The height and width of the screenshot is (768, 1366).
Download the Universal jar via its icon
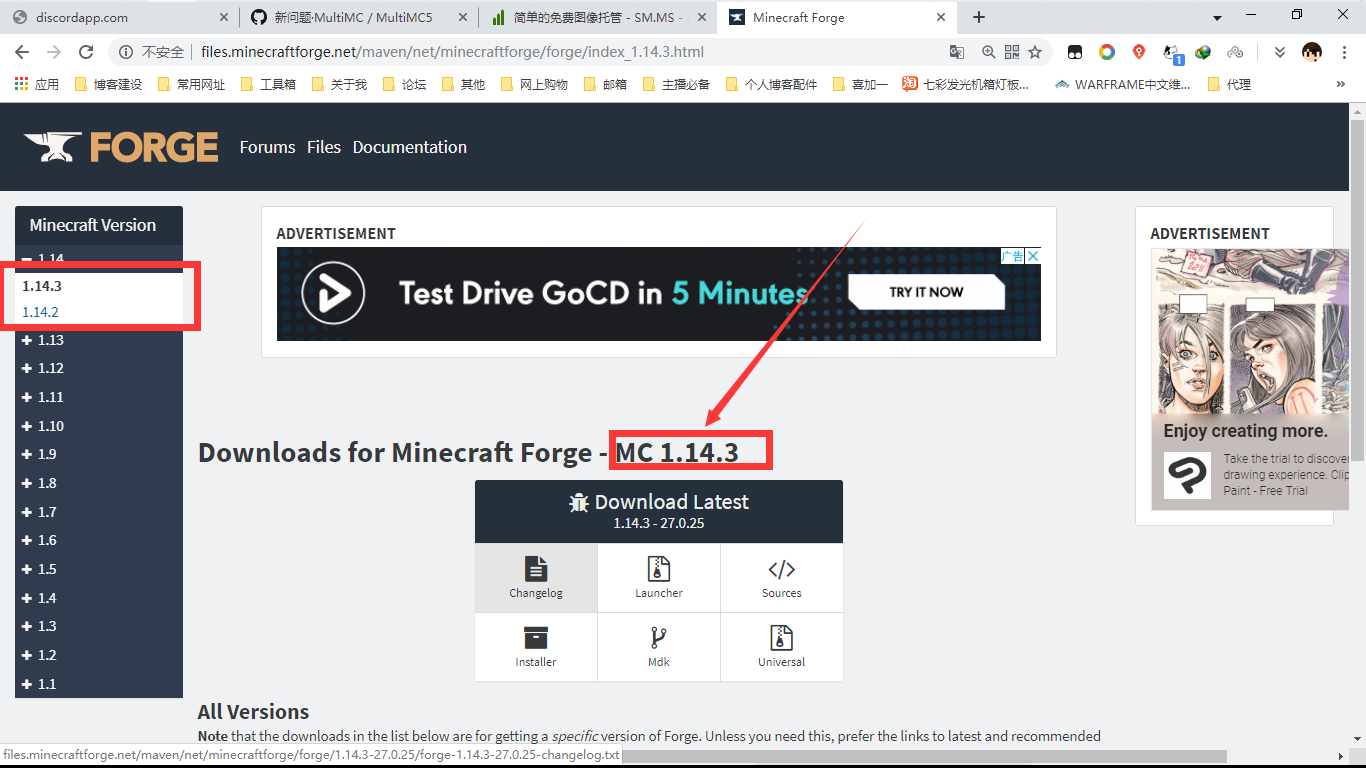[x=781, y=639]
